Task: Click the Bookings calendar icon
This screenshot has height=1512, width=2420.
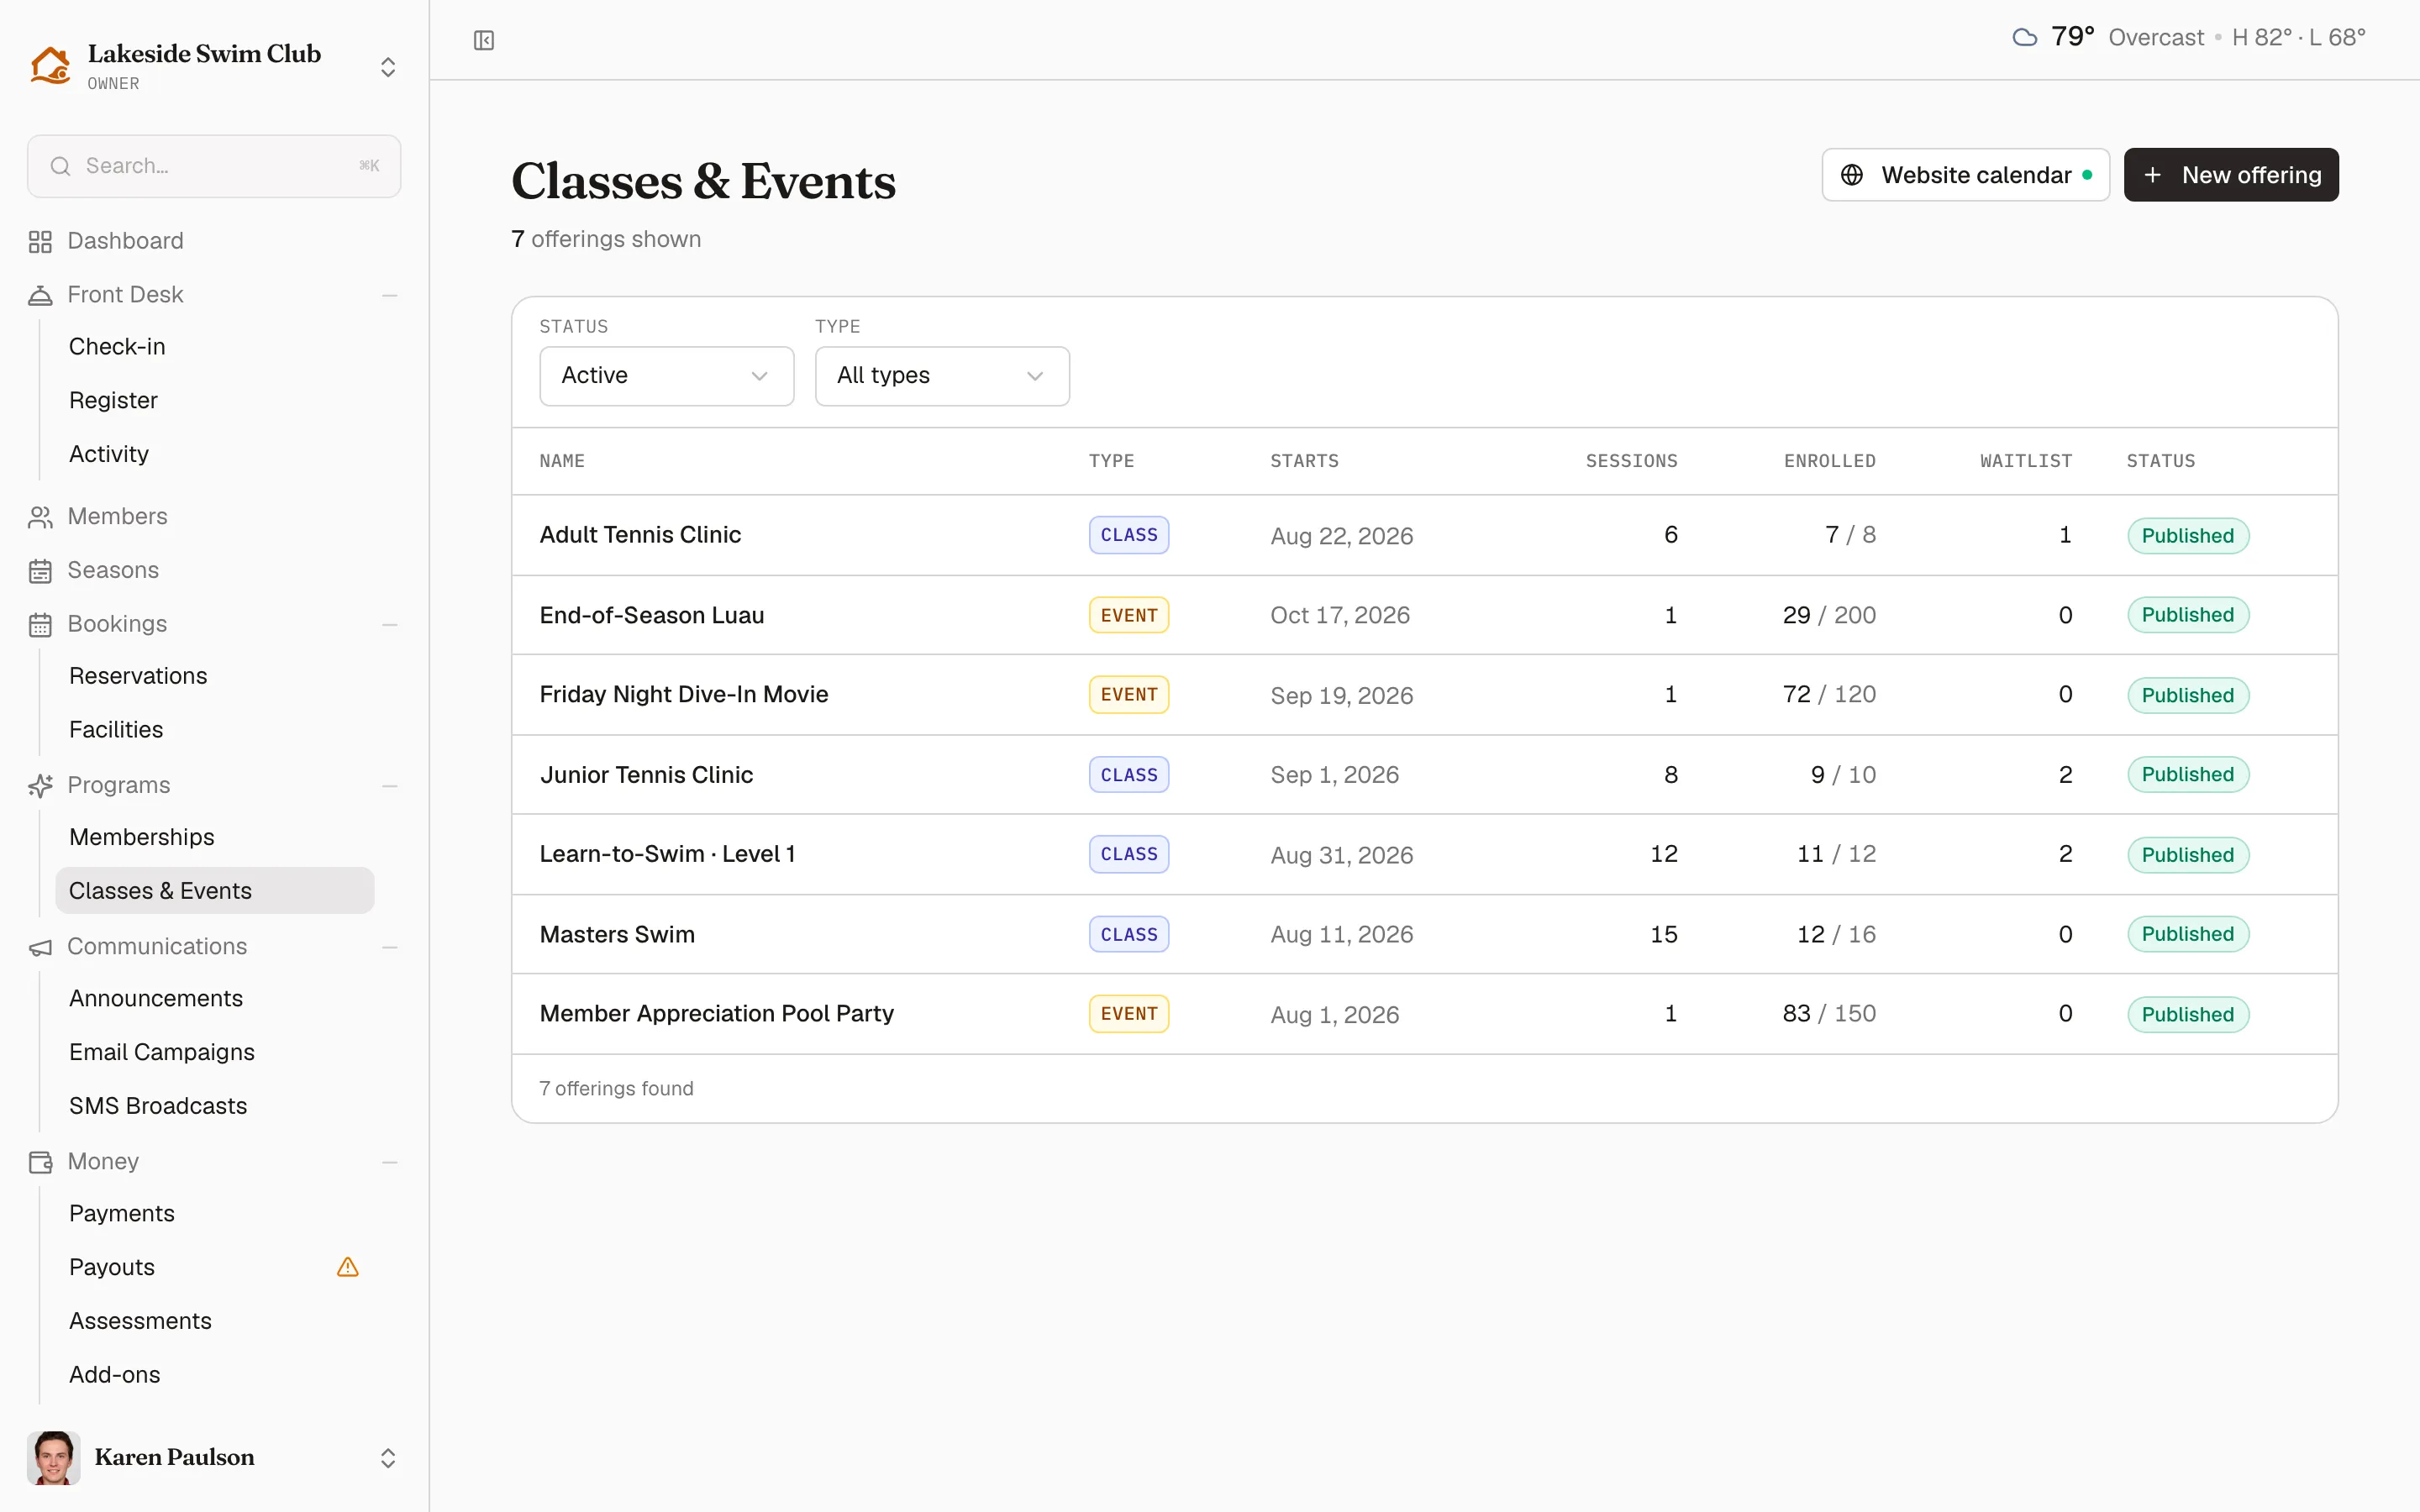Action: click(40, 625)
